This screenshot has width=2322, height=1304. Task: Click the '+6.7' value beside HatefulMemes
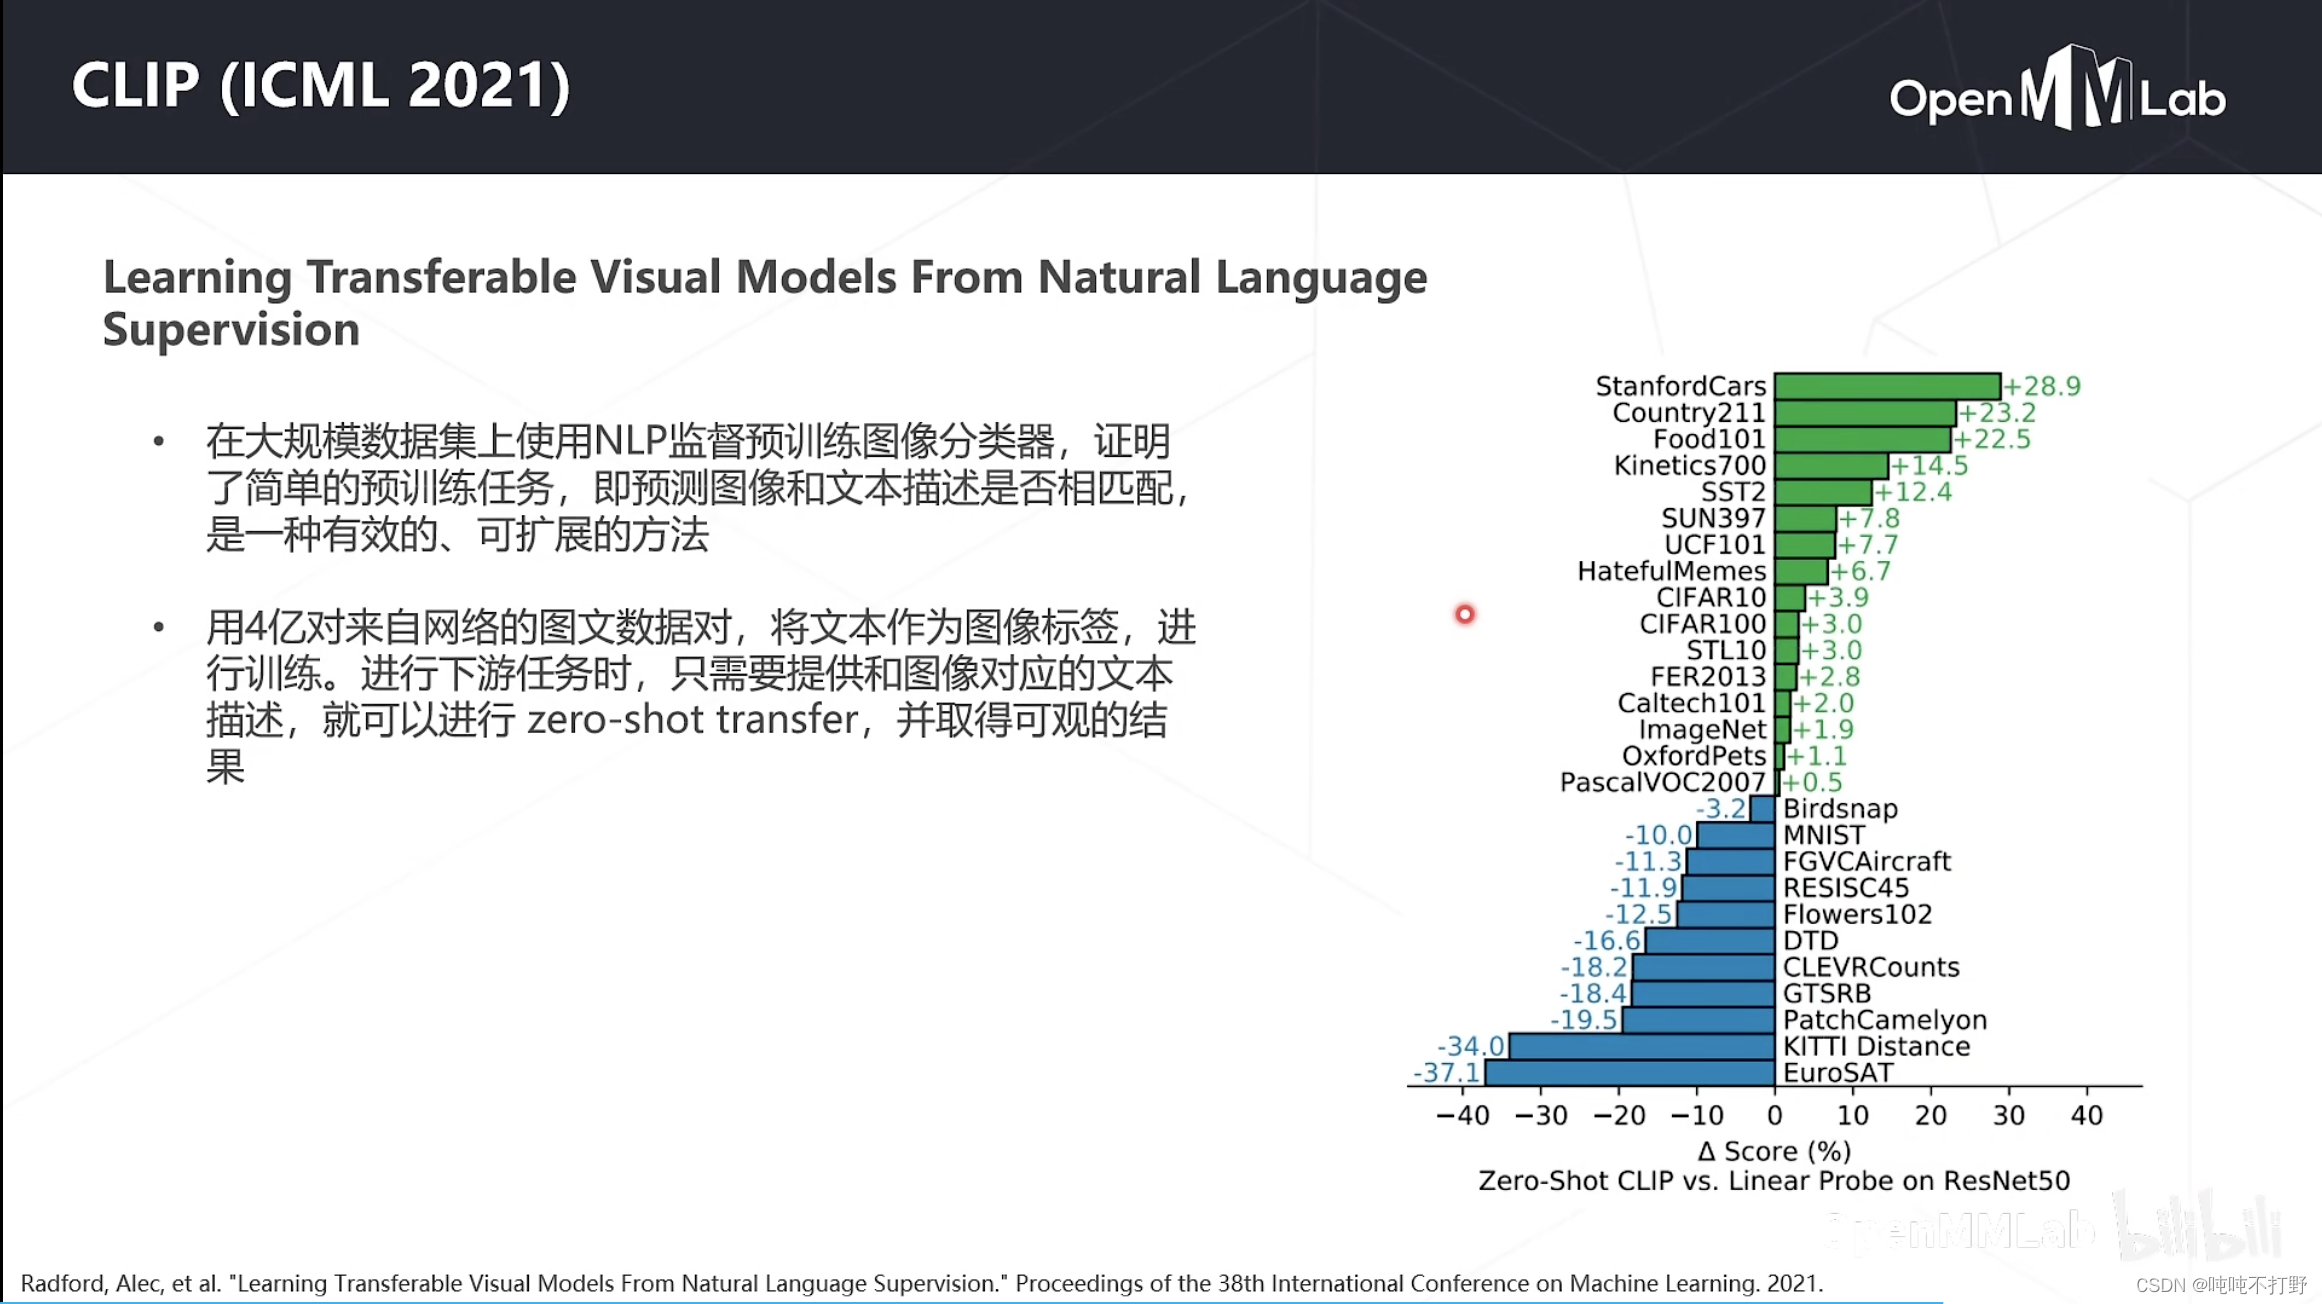coord(1861,571)
